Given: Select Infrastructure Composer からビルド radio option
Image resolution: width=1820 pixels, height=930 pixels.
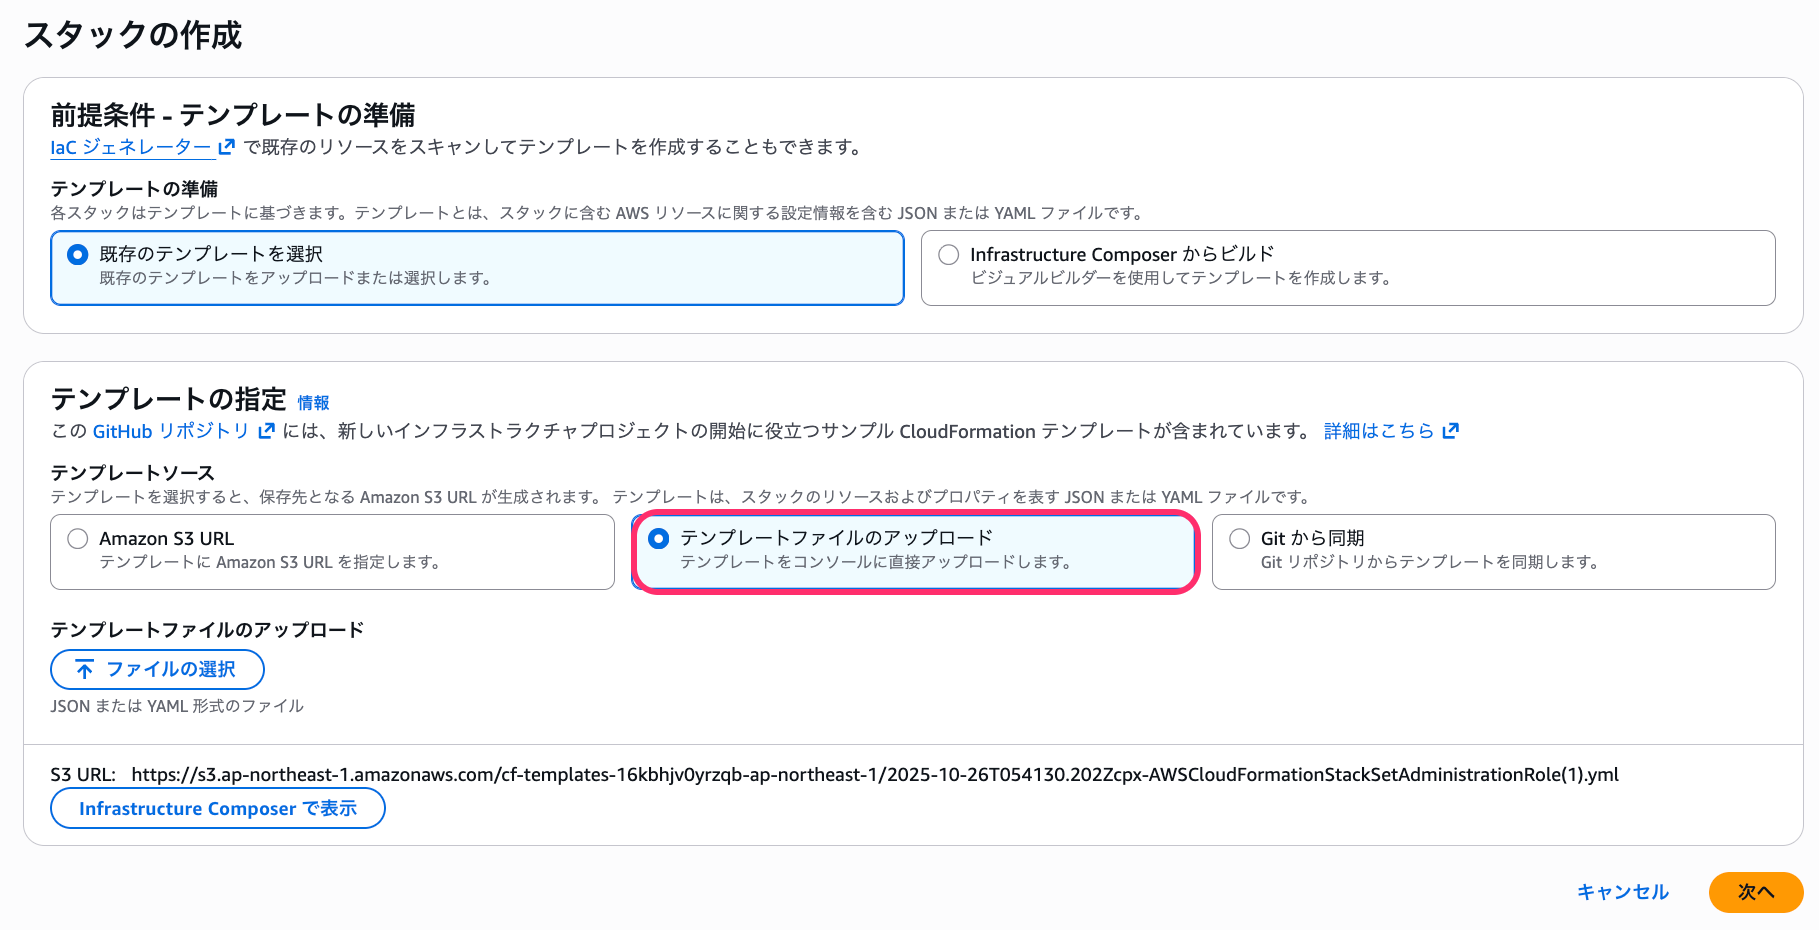Looking at the screenshot, I should [949, 255].
